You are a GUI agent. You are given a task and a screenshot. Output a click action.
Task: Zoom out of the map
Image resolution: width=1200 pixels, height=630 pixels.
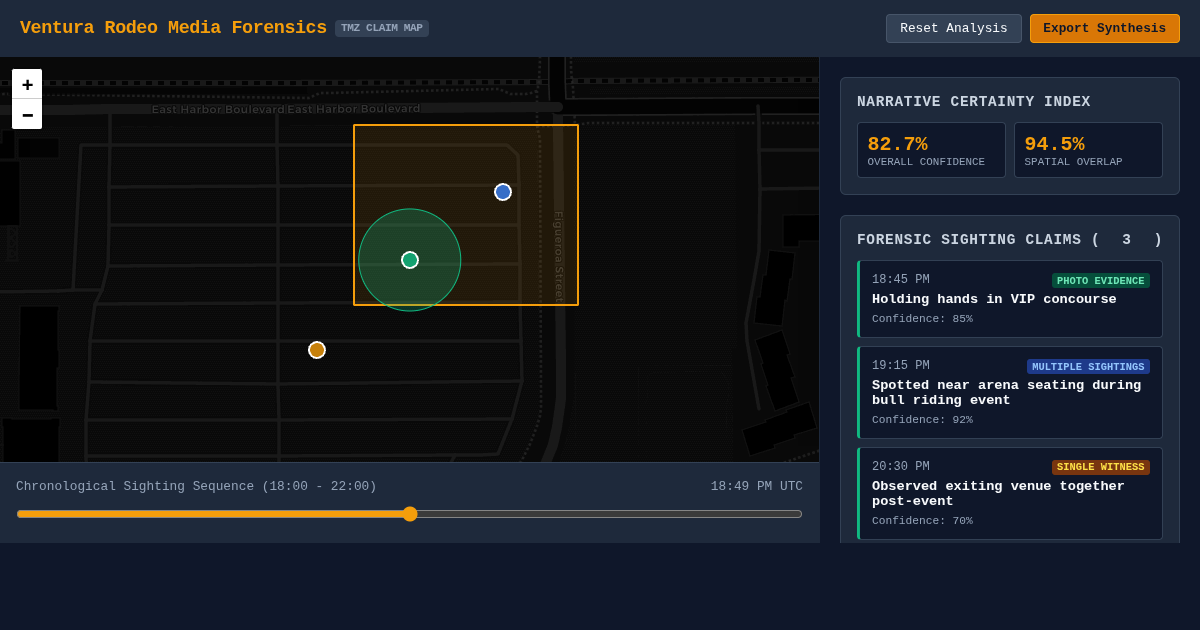click(x=27, y=114)
